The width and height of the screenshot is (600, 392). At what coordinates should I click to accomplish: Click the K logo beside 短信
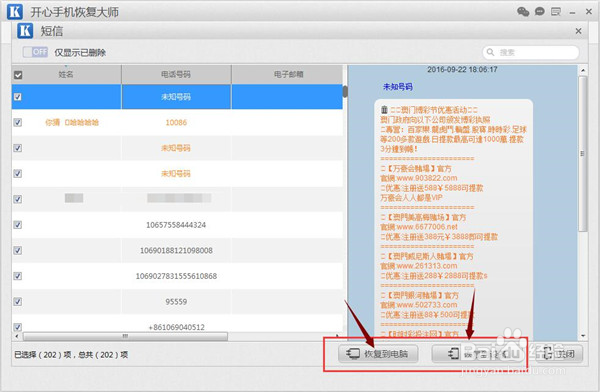25,31
